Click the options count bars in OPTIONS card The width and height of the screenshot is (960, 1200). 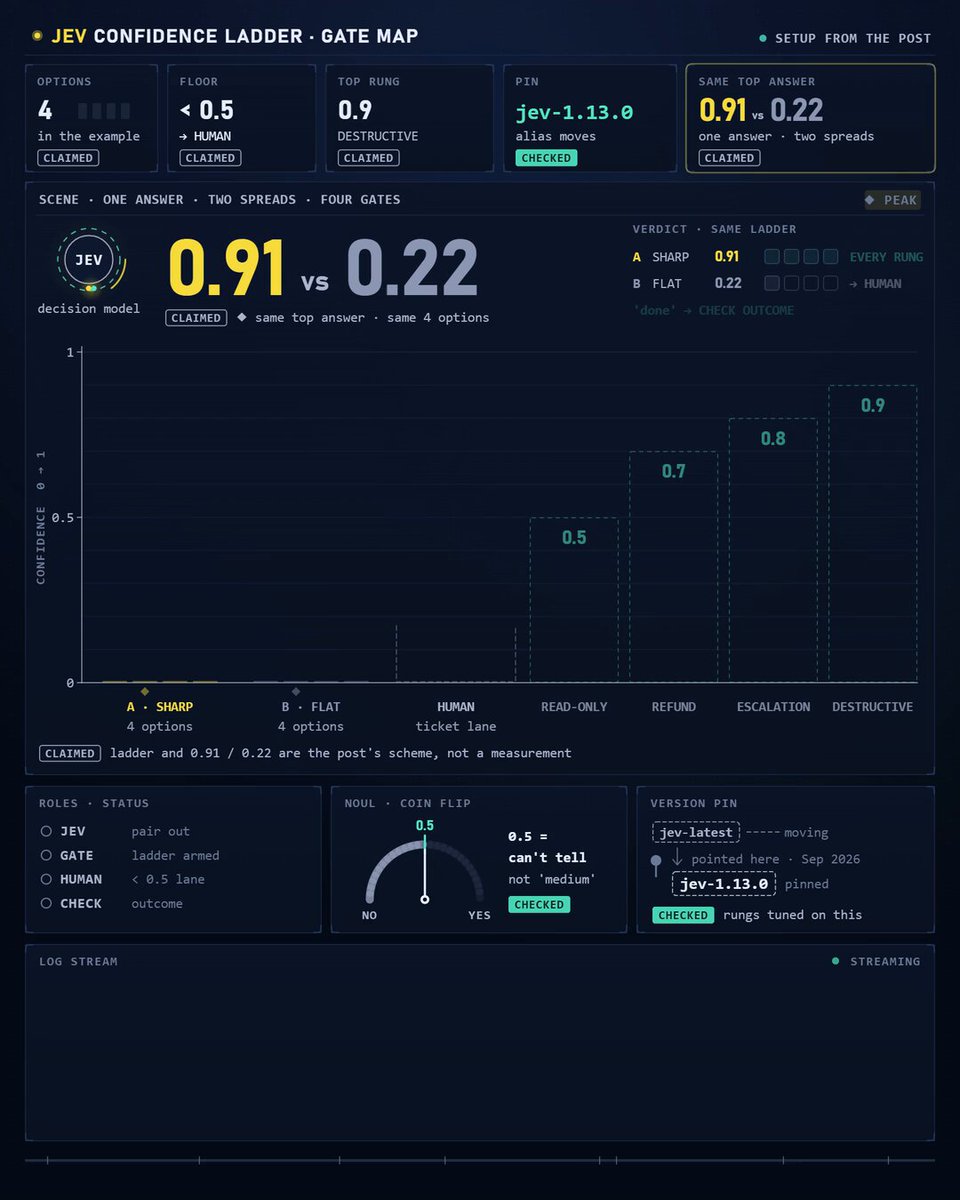pos(103,110)
